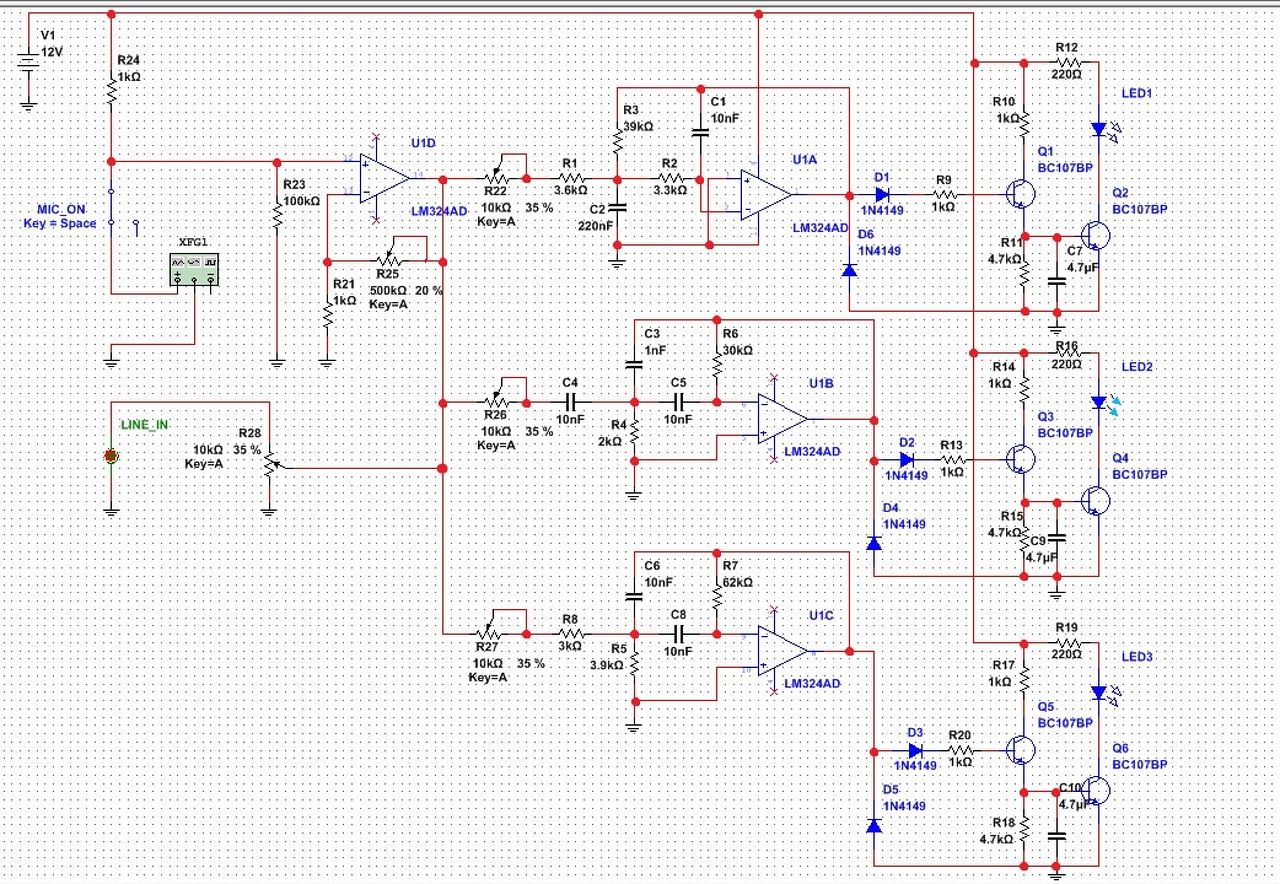Screen dimensions: 1280x884
Task: Select the U1C op-amp triangle symbol
Action: [783, 650]
